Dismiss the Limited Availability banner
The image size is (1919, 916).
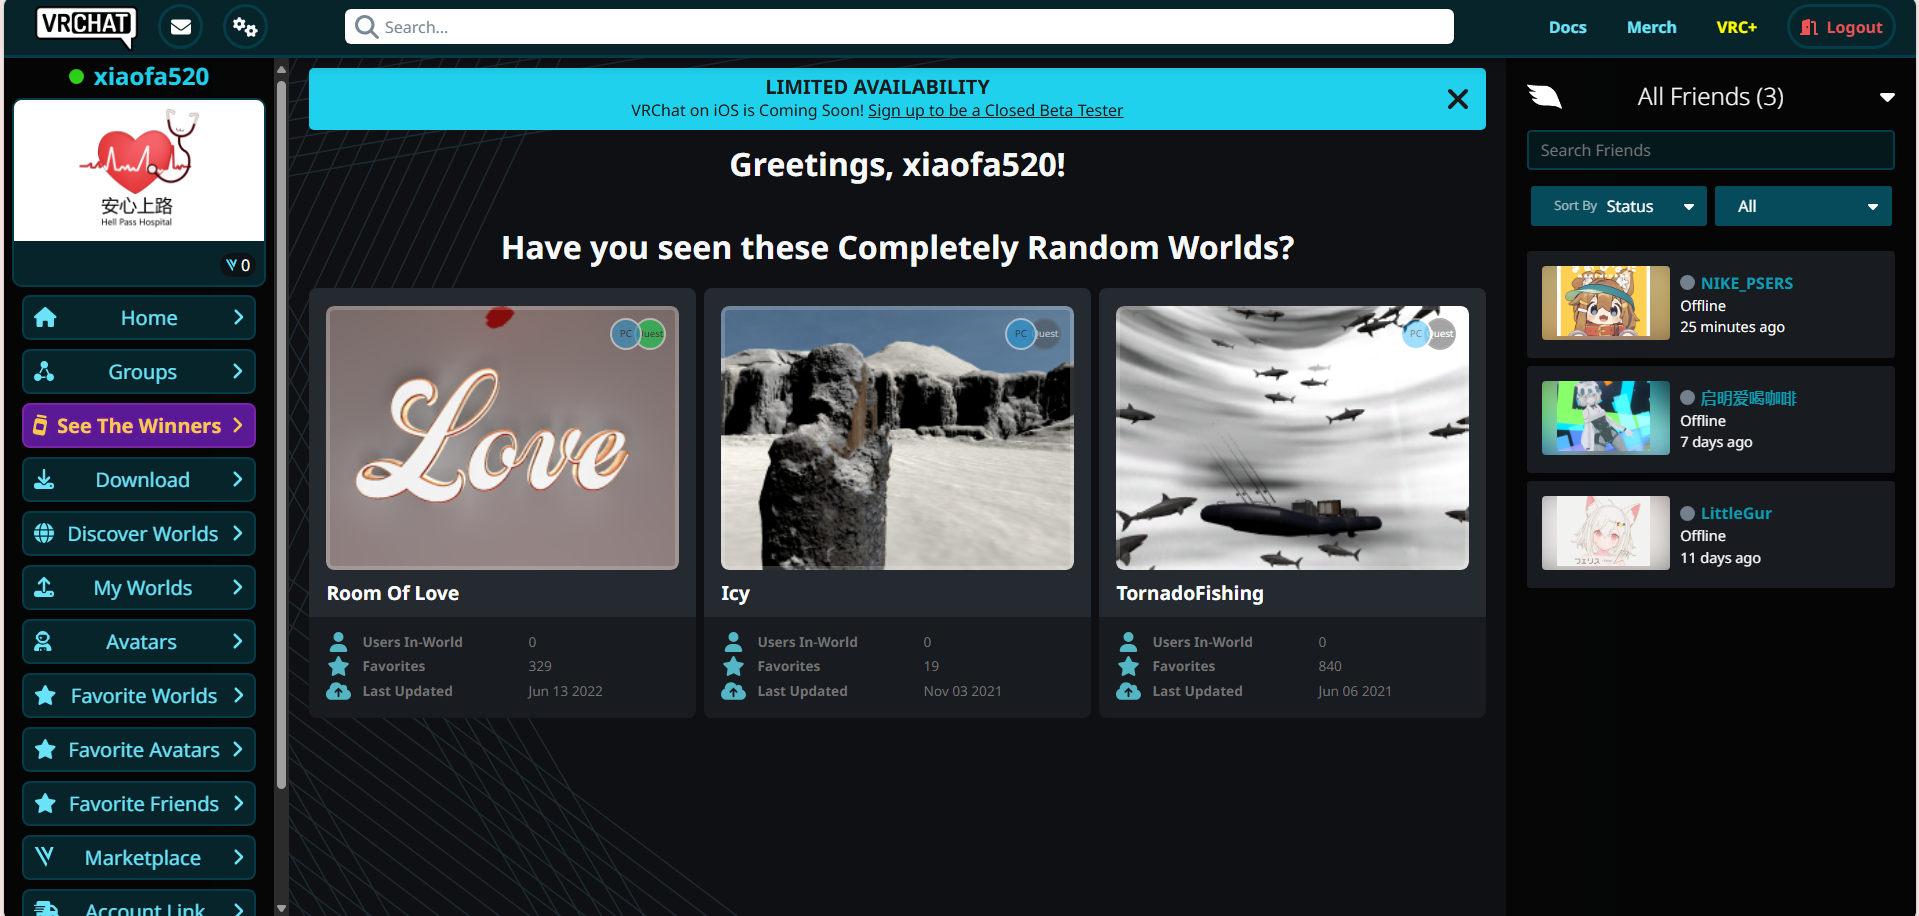(1457, 99)
